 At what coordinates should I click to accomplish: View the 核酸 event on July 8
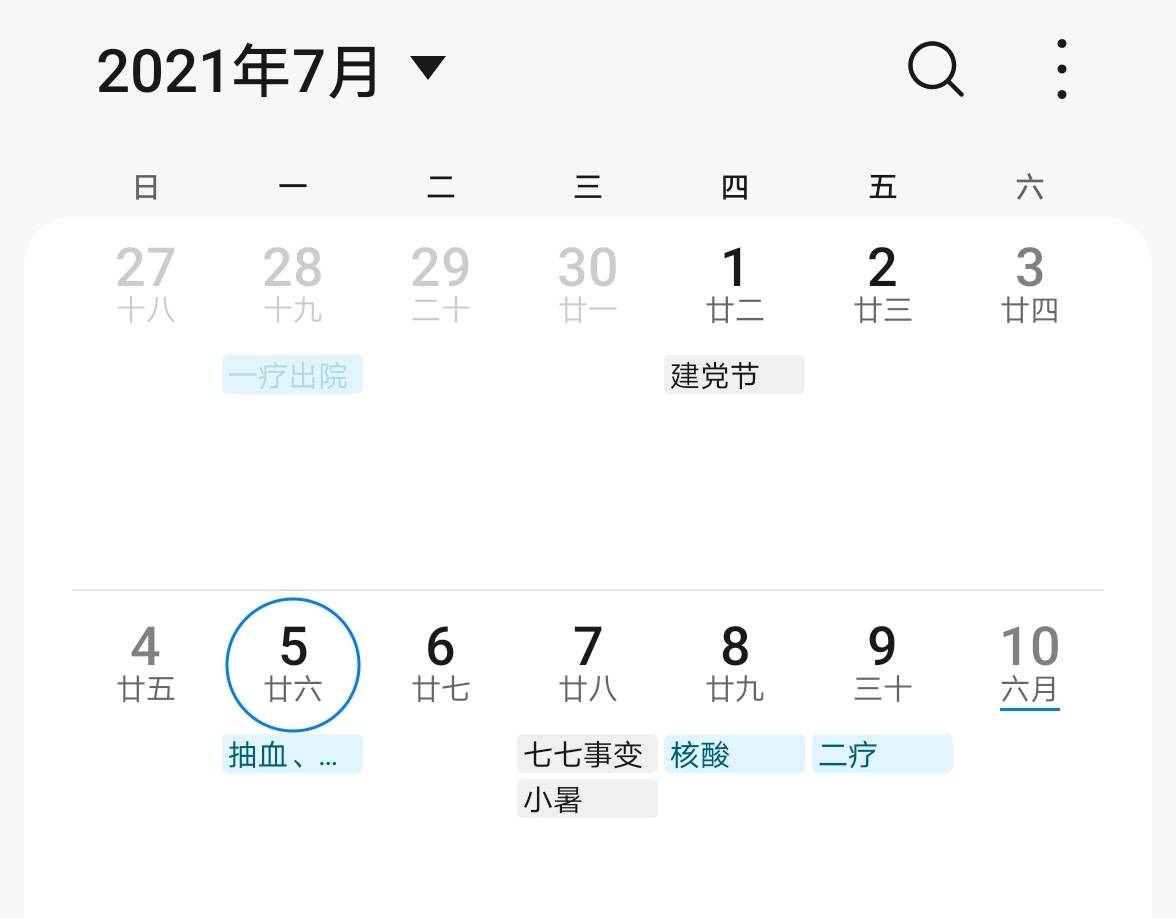click(734, 756)
